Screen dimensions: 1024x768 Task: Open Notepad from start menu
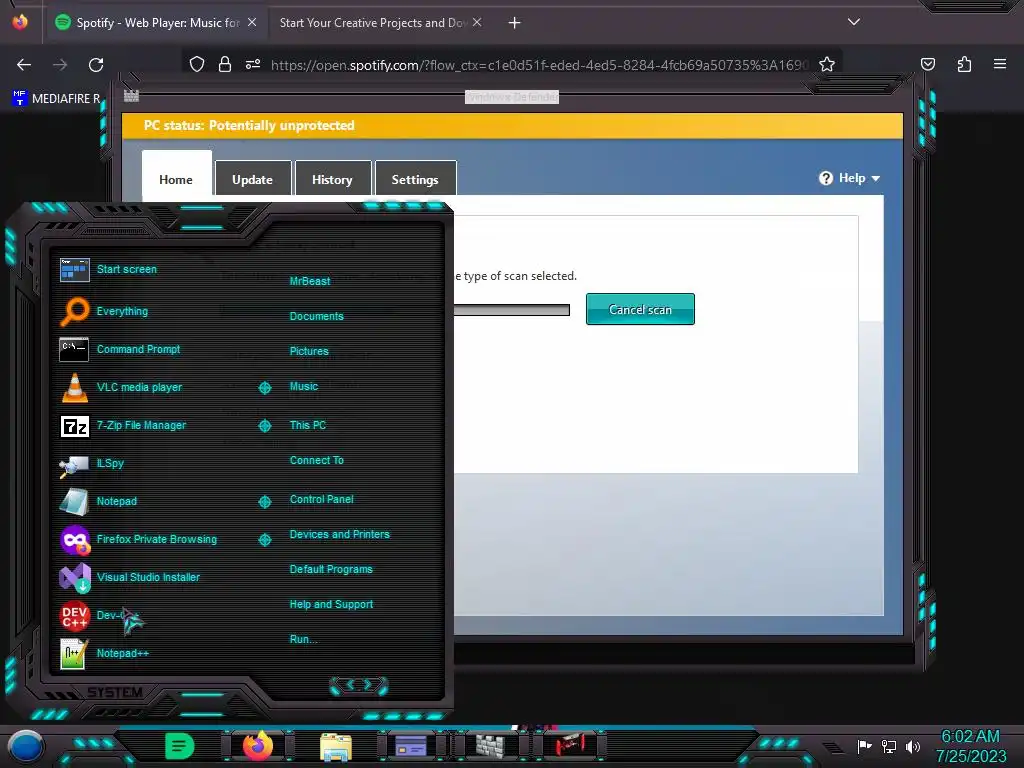point(99,501)
